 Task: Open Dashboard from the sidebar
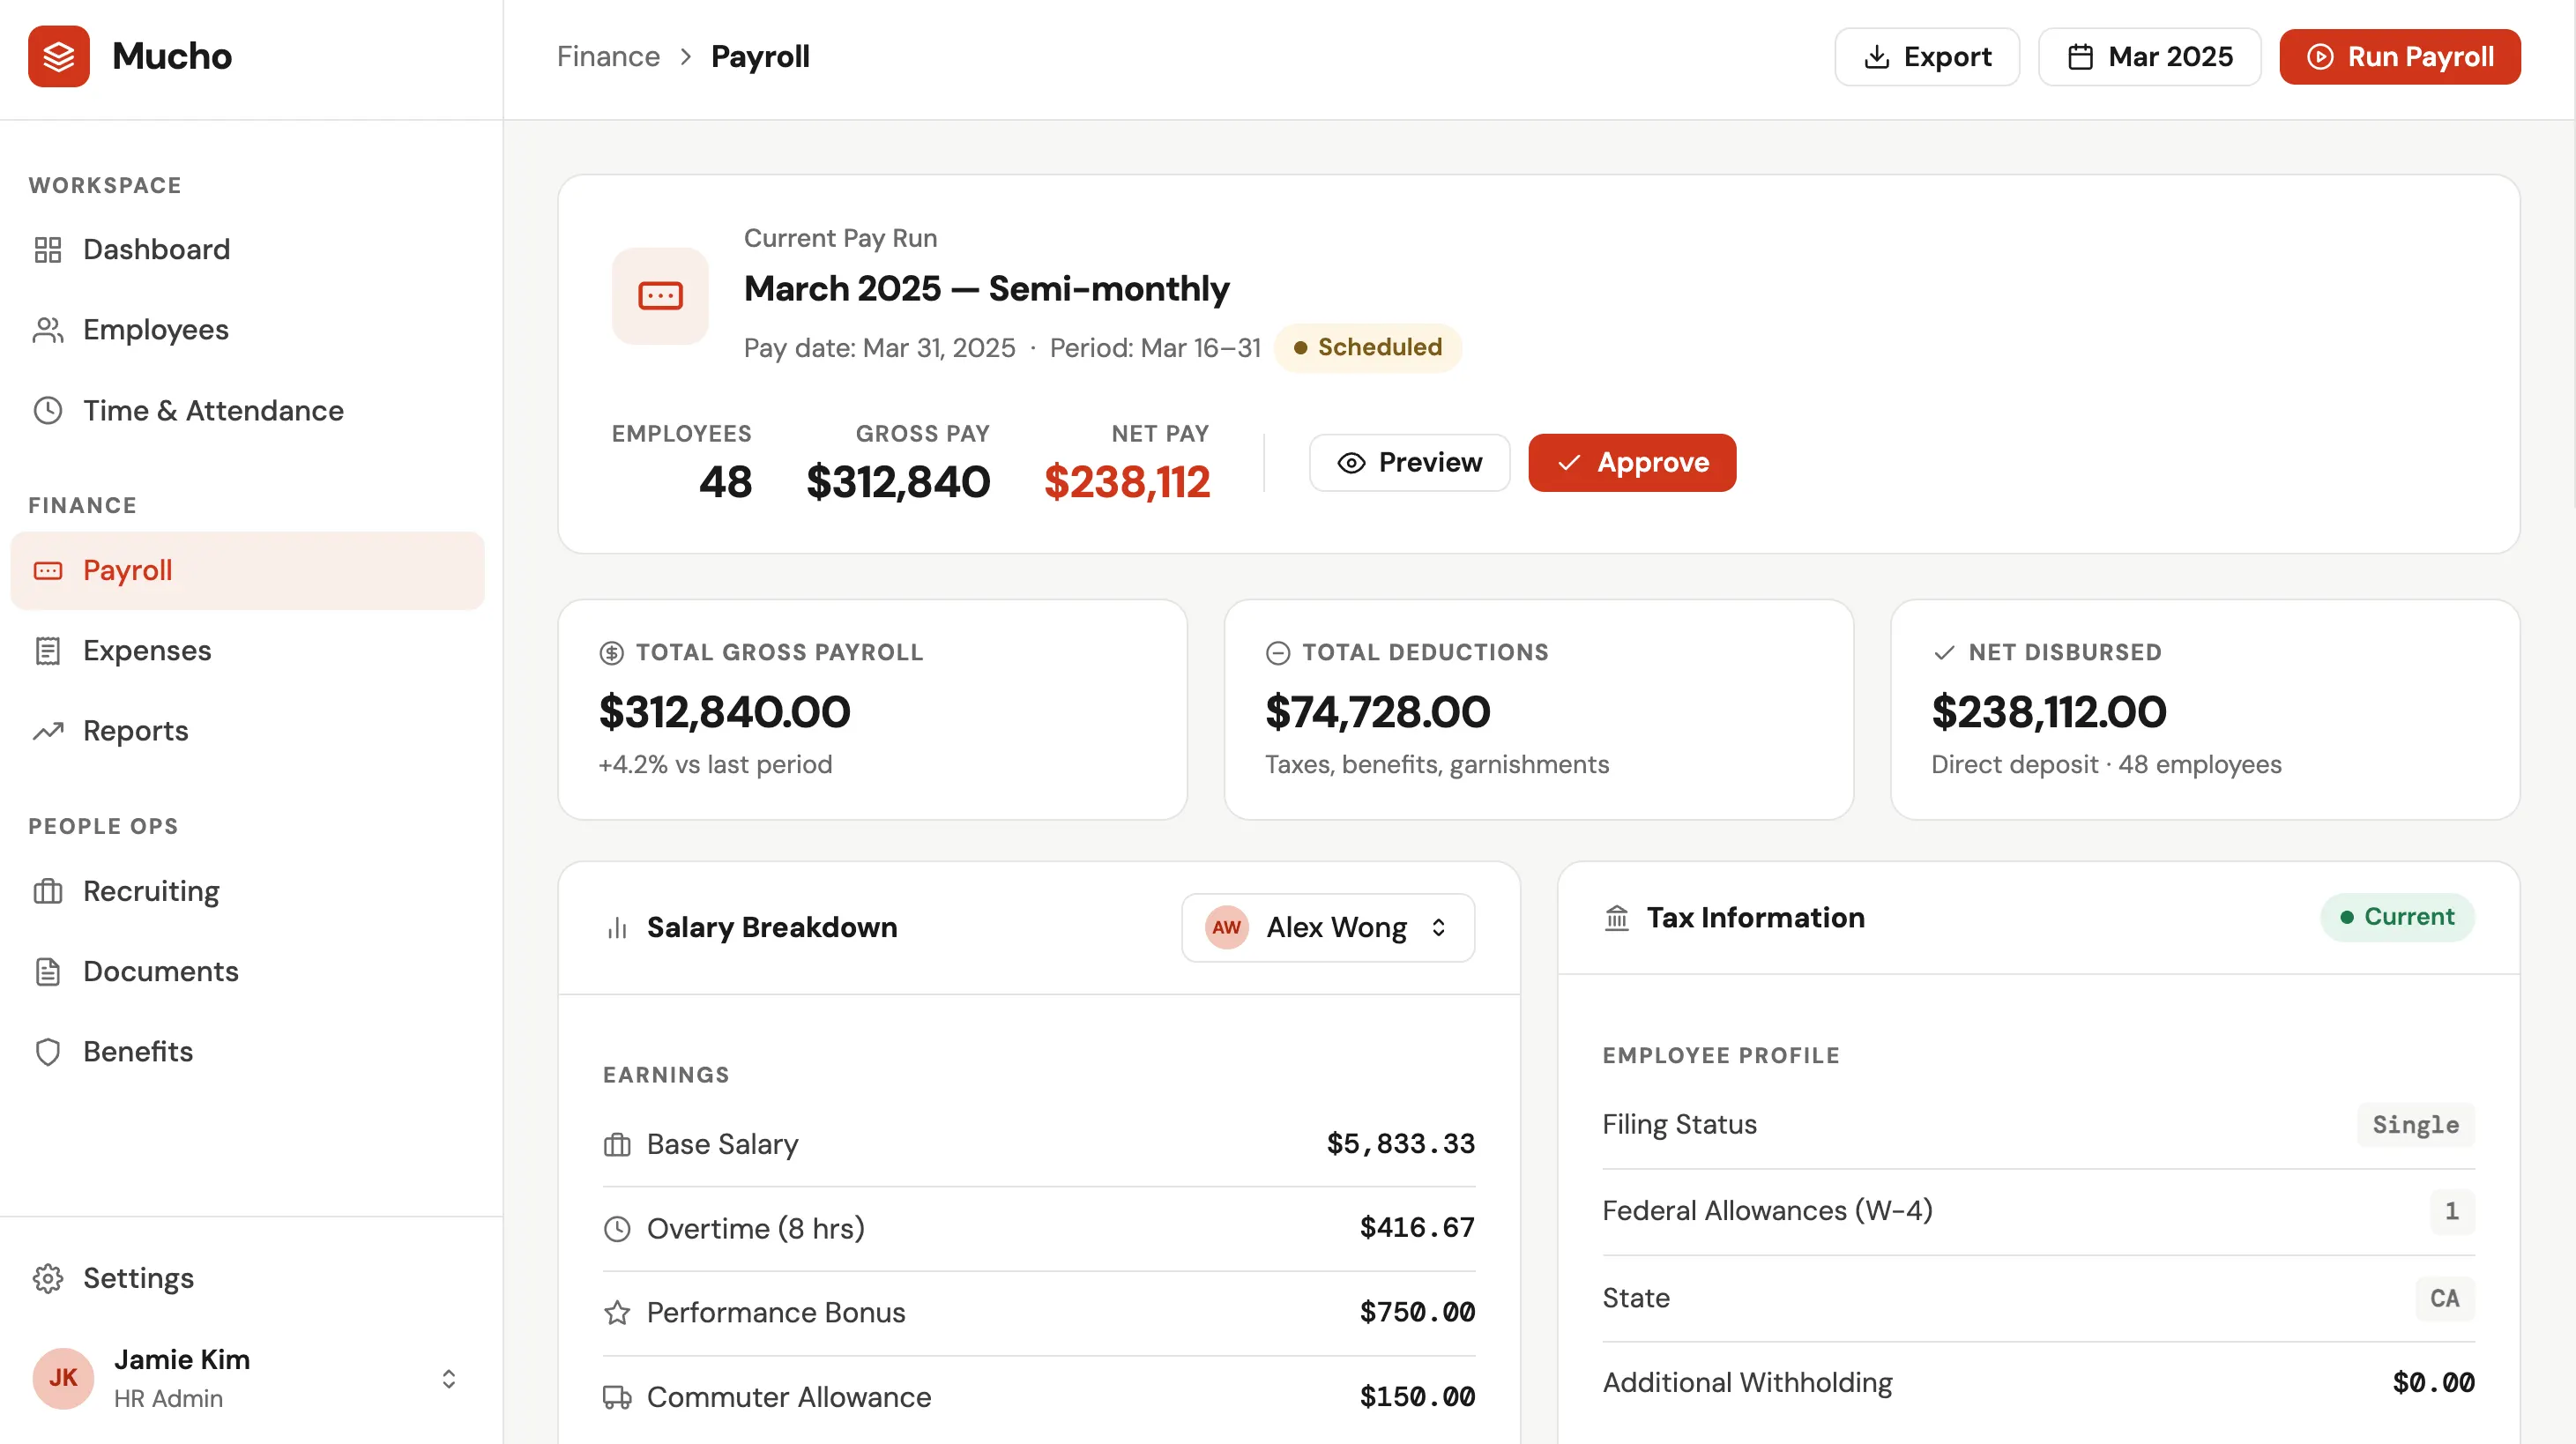247,249
